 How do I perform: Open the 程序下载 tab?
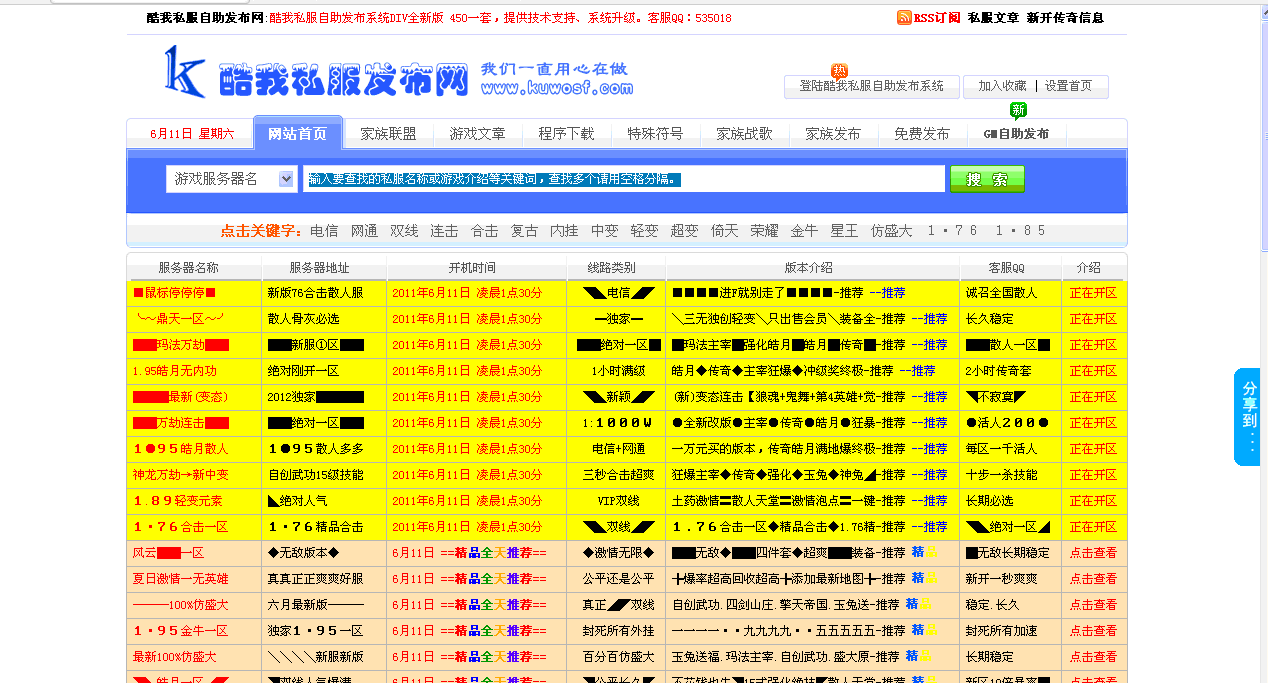566,133
